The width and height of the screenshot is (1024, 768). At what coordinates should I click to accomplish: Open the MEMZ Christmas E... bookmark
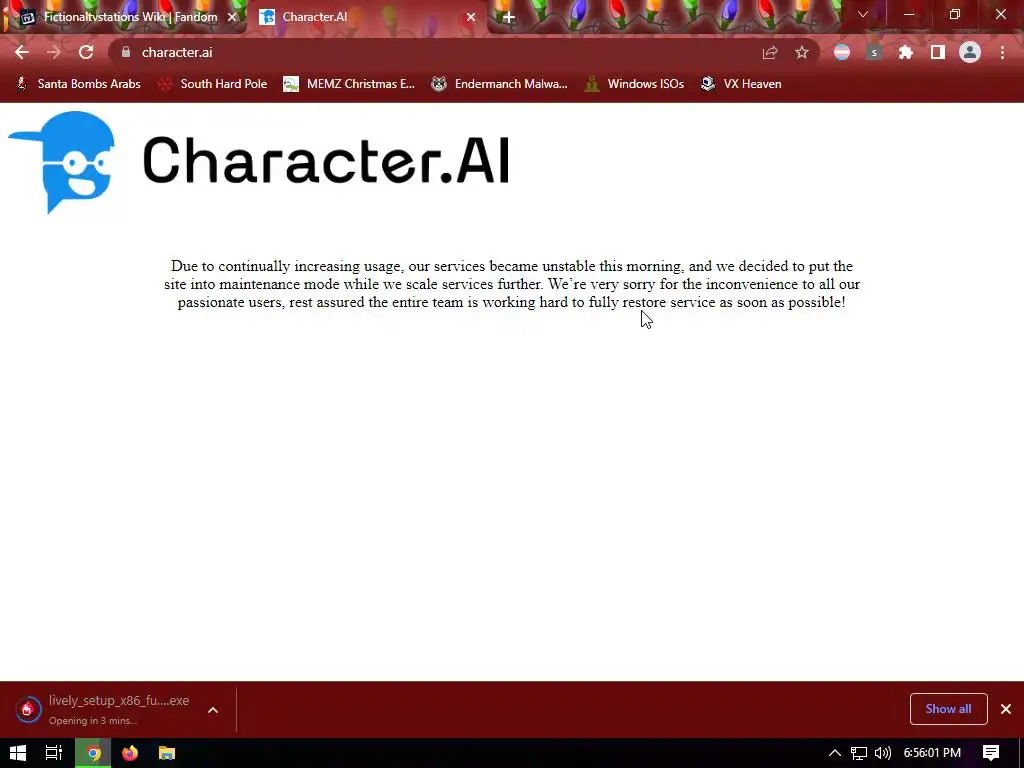tap(349, 84)
